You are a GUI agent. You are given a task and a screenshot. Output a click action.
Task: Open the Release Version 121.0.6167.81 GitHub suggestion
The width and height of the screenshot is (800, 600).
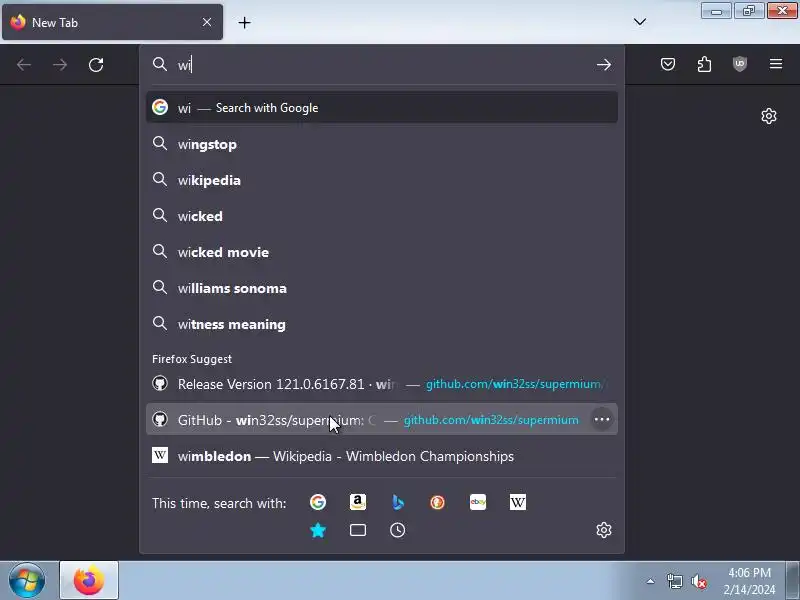[x=382, y=384]
